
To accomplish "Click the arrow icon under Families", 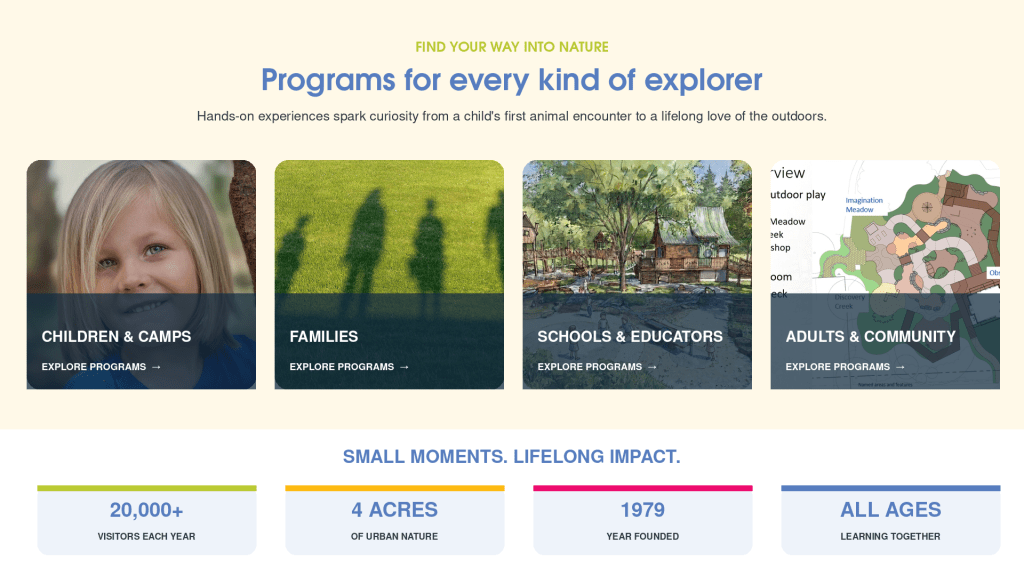I will pyautogui.click(x=404, y=367).
